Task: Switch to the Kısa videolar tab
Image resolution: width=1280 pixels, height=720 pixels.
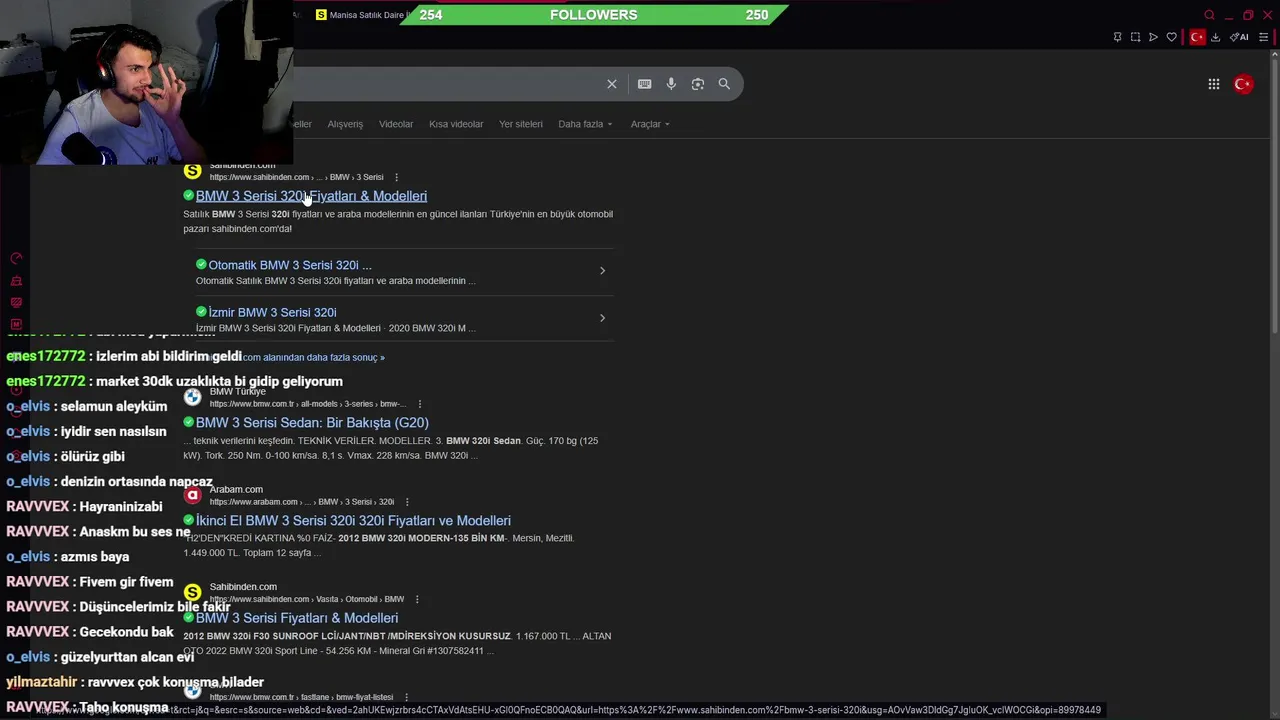Action: pyautogui.click(x=456, y=124)
